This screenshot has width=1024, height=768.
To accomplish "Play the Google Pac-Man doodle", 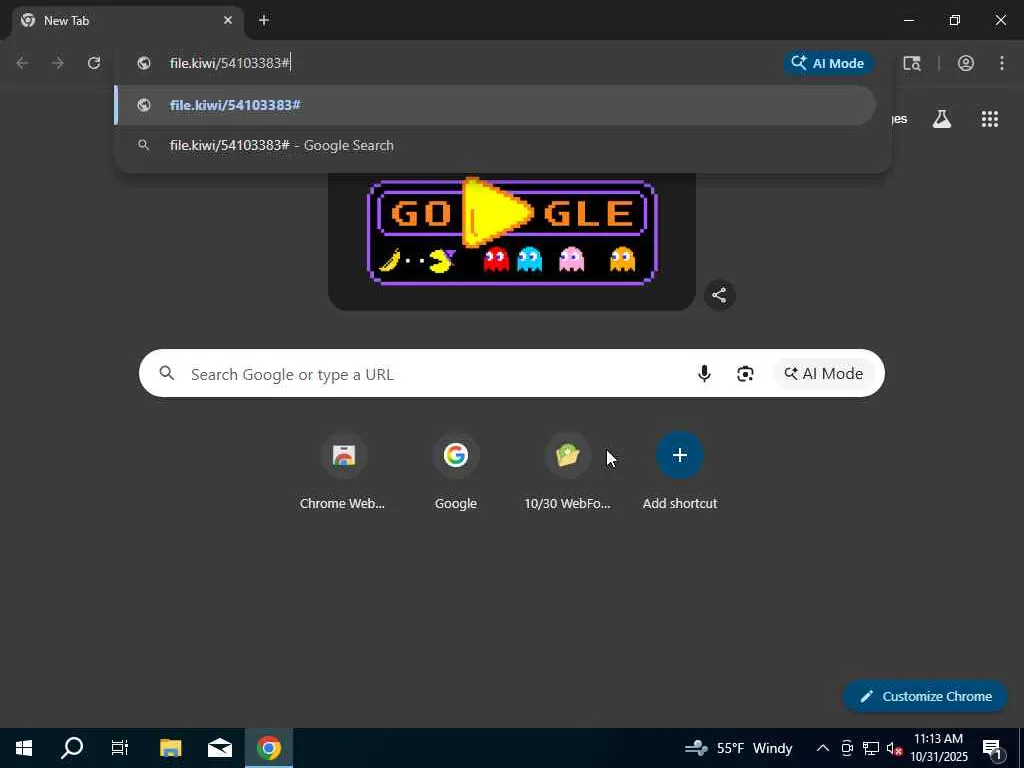I will click(498, 212).
